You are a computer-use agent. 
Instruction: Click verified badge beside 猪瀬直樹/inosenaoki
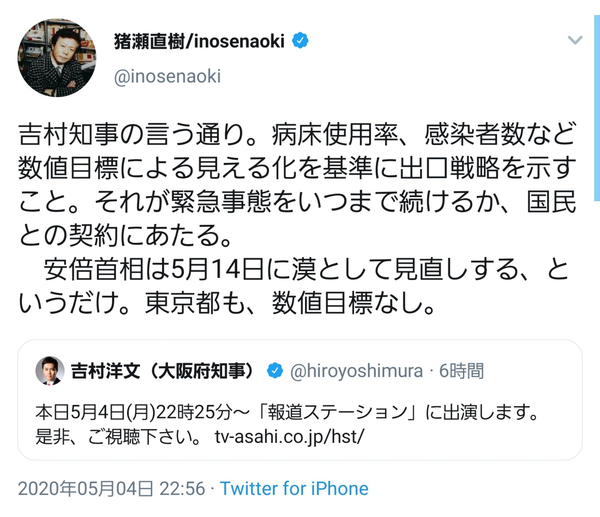click(x=300, y=41)
